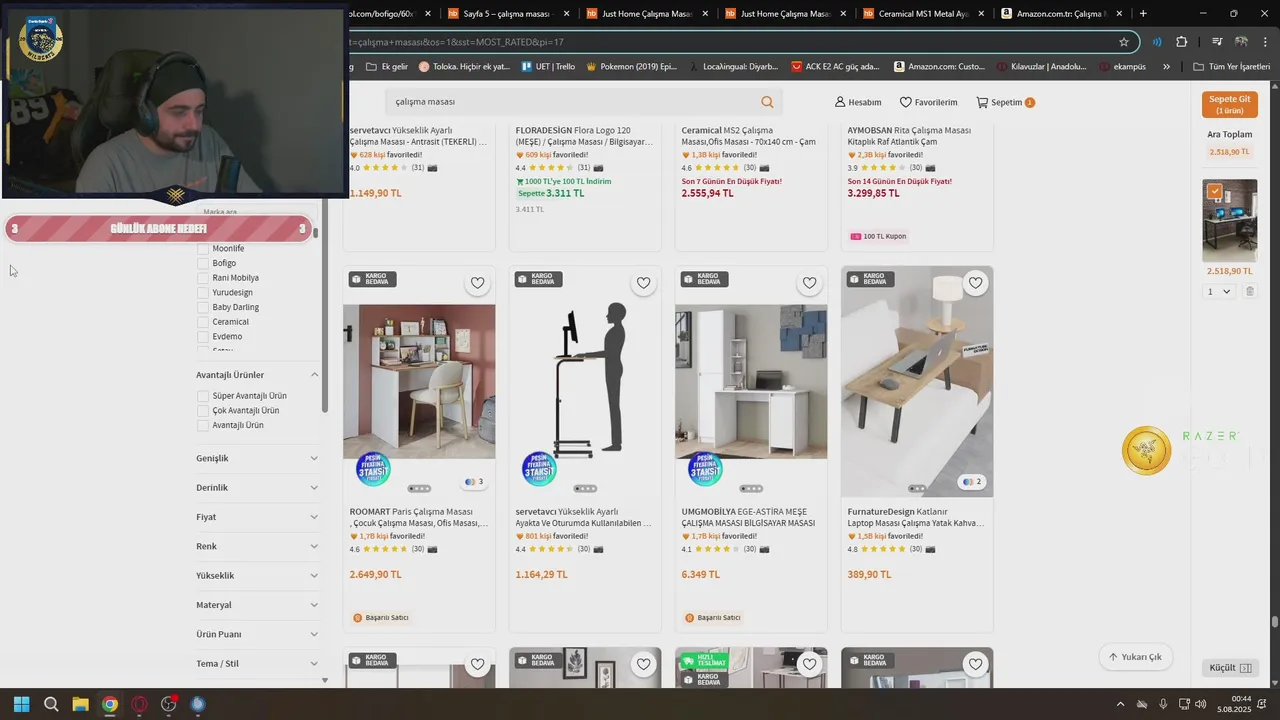Click Küçült to shrink cart panel
Screen dimensions: 1280x720
(x=1230, y=668)
